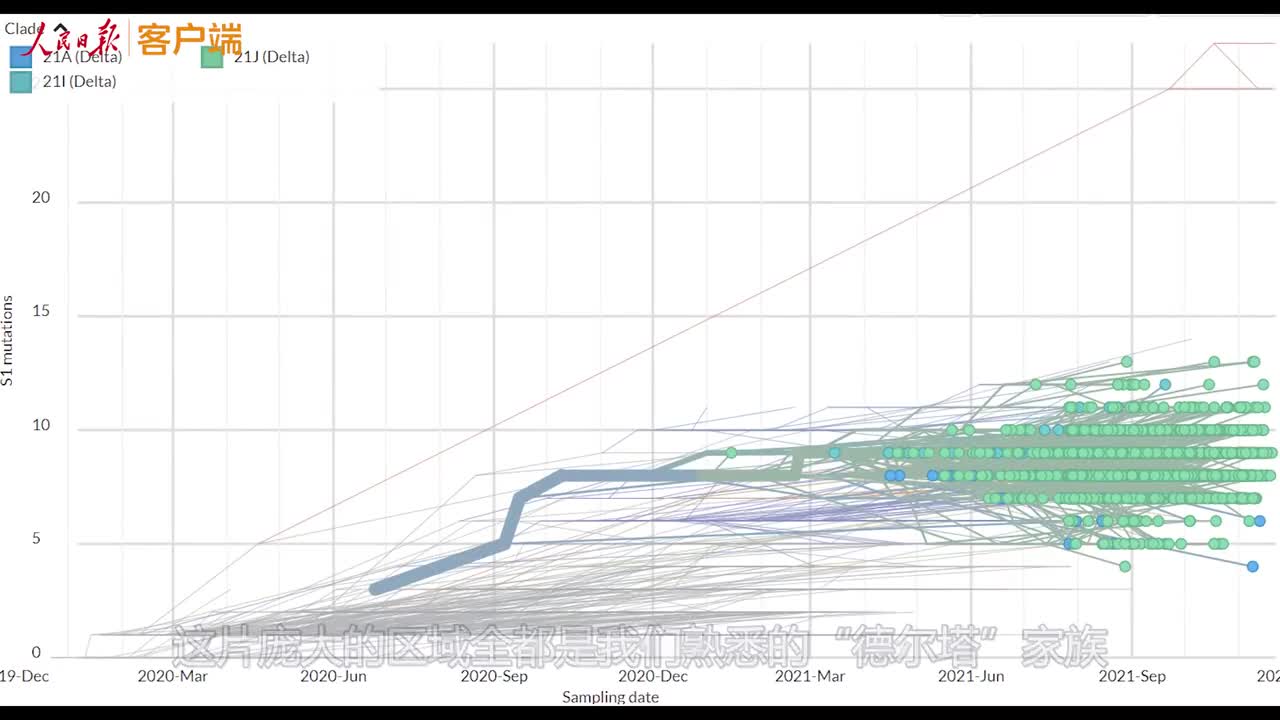The image size is (1280, 720).
Task: Click the Sampling date axis title
Action: (610, 697)
